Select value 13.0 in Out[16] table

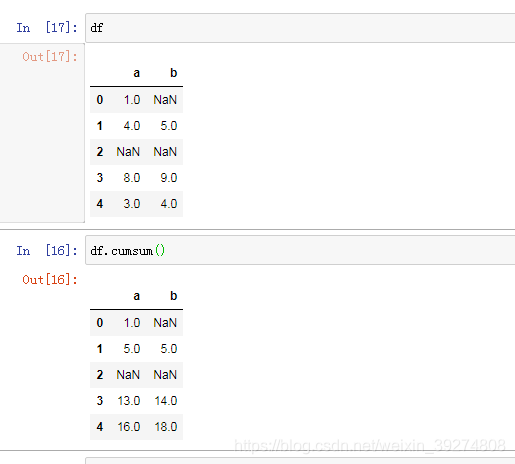(x=129, y=401)
